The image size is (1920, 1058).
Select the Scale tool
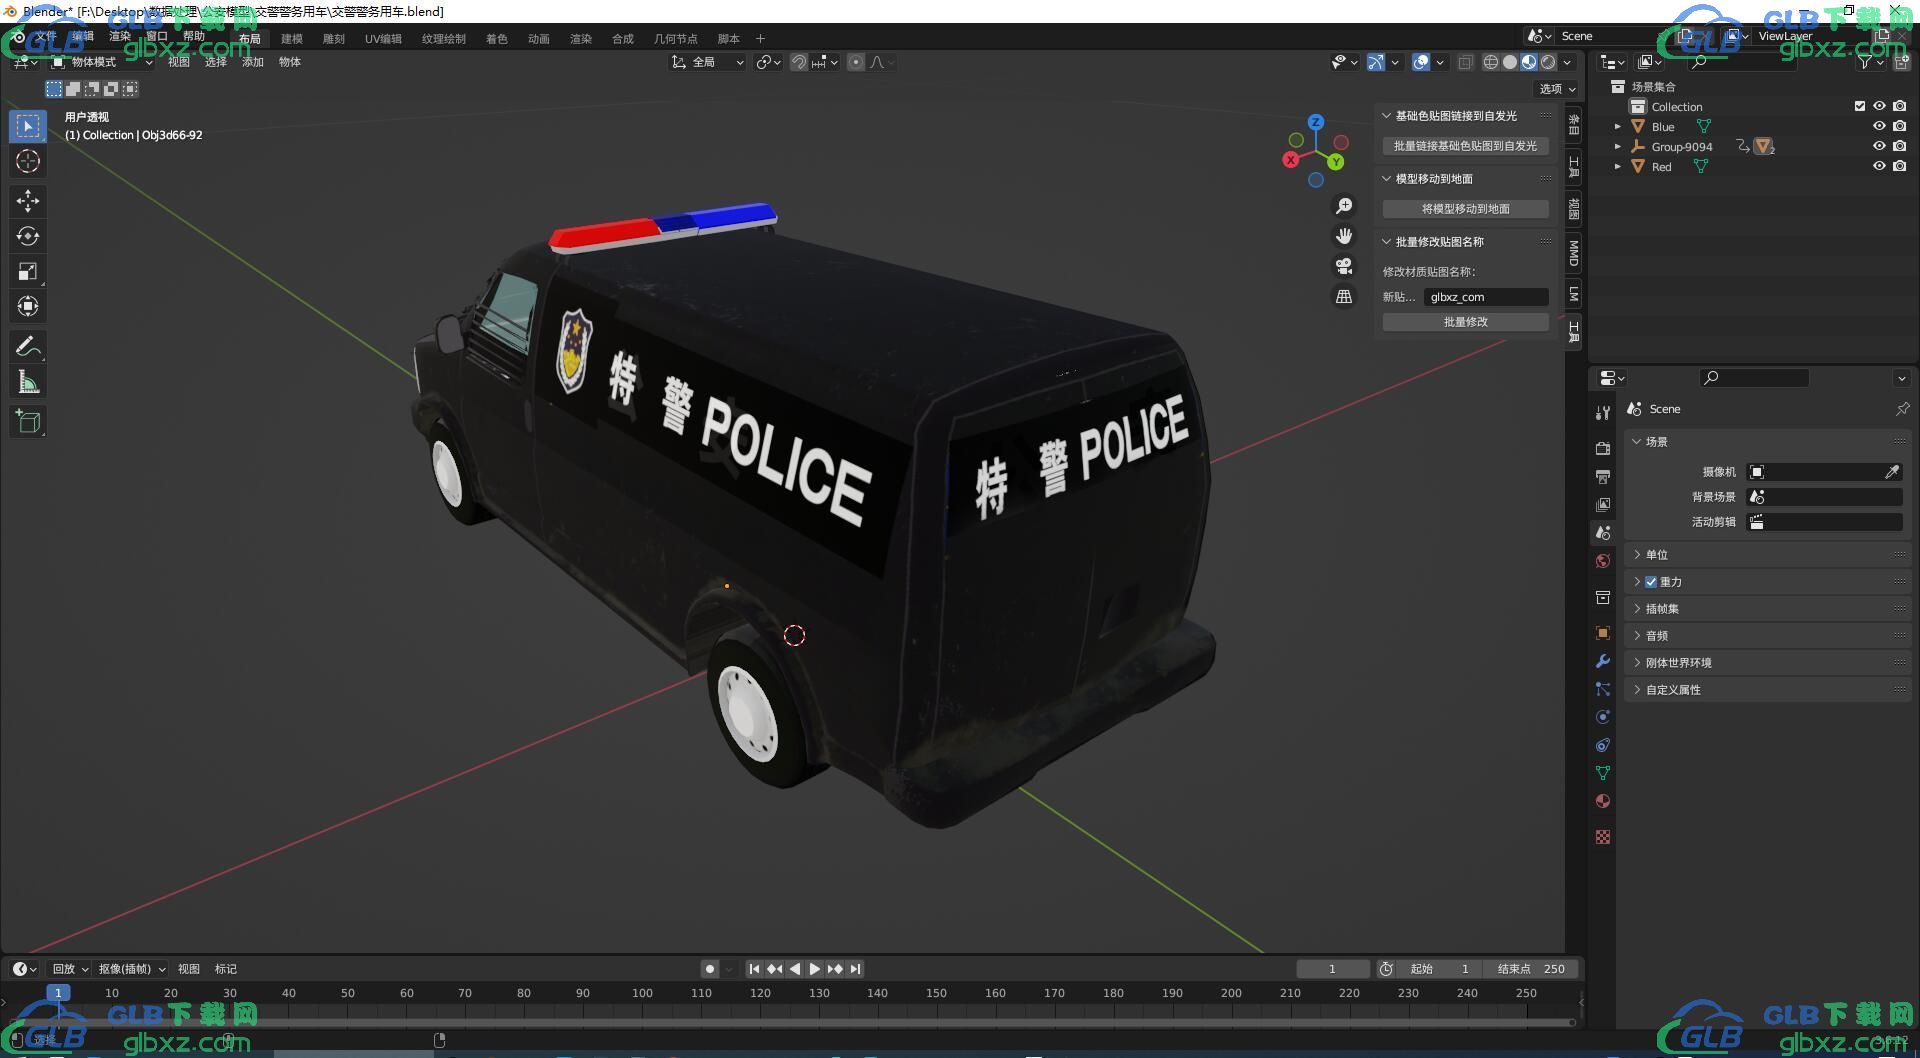pyautogui.click(x=28, y=271)
